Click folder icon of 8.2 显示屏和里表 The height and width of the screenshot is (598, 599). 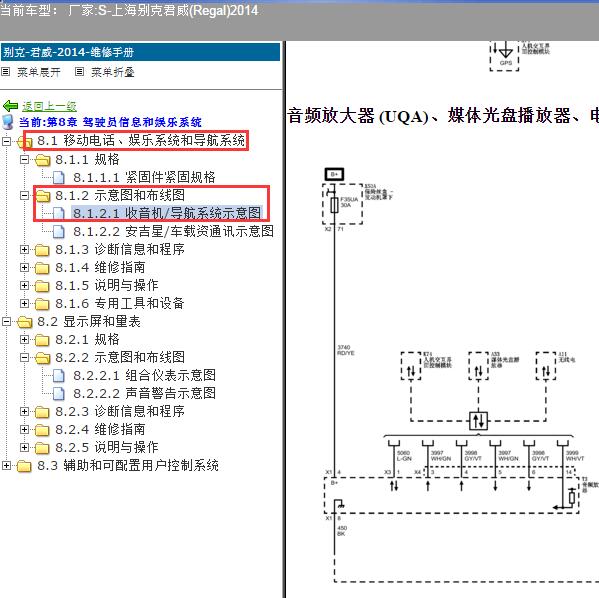pyautogui.click(x=24, y=322)
